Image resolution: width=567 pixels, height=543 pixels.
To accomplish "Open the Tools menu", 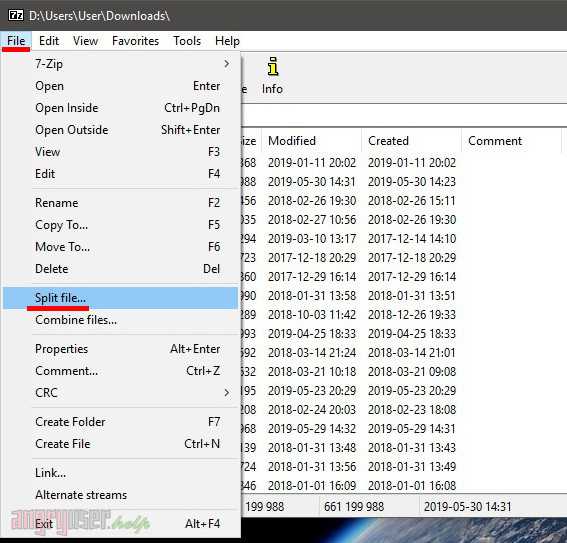I will click(x=187, y=40).
